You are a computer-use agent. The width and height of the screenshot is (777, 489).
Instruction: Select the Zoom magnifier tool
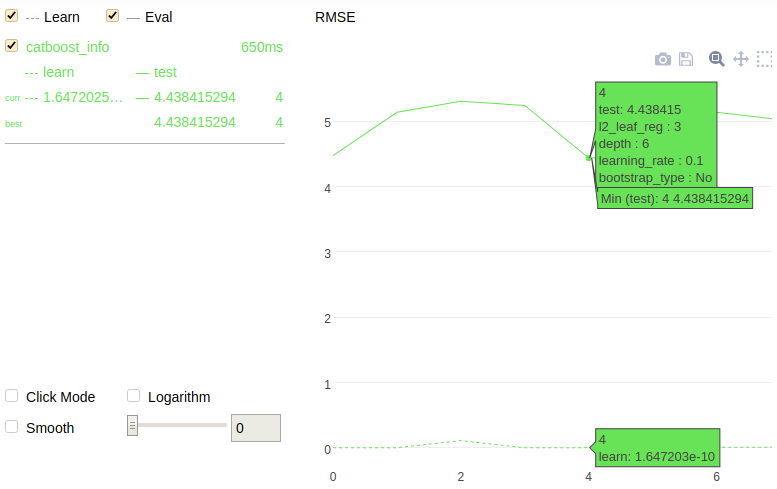(716, 59)
